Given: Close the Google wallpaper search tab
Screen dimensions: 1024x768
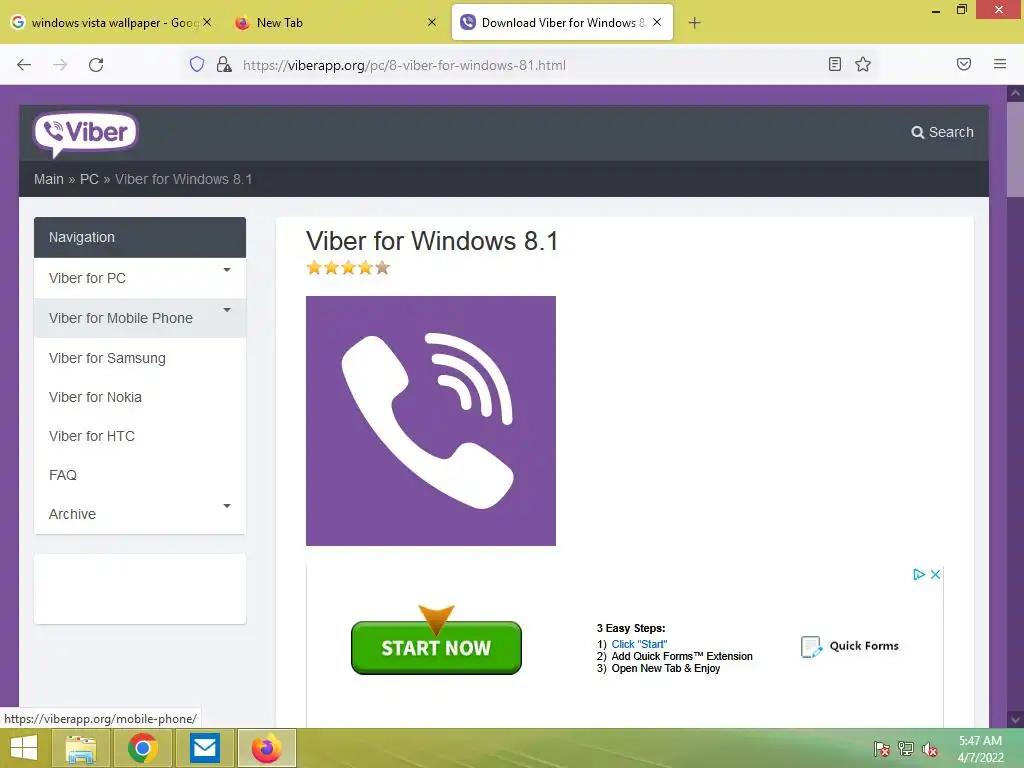Looking at the screenshot, I should coord(207,22).
